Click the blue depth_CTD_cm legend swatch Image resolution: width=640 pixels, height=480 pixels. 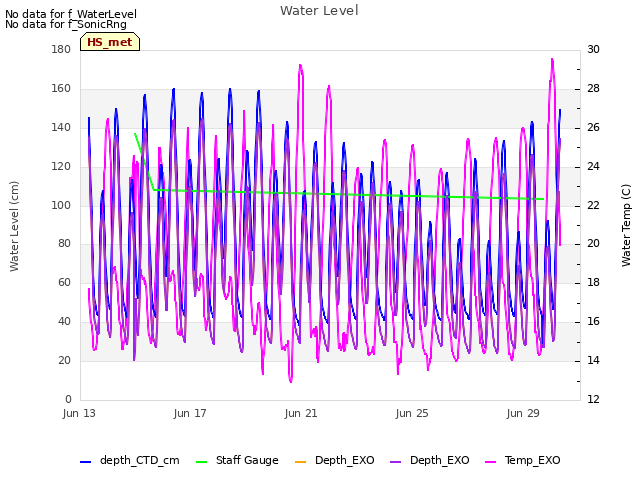click(x=85, y=462)
